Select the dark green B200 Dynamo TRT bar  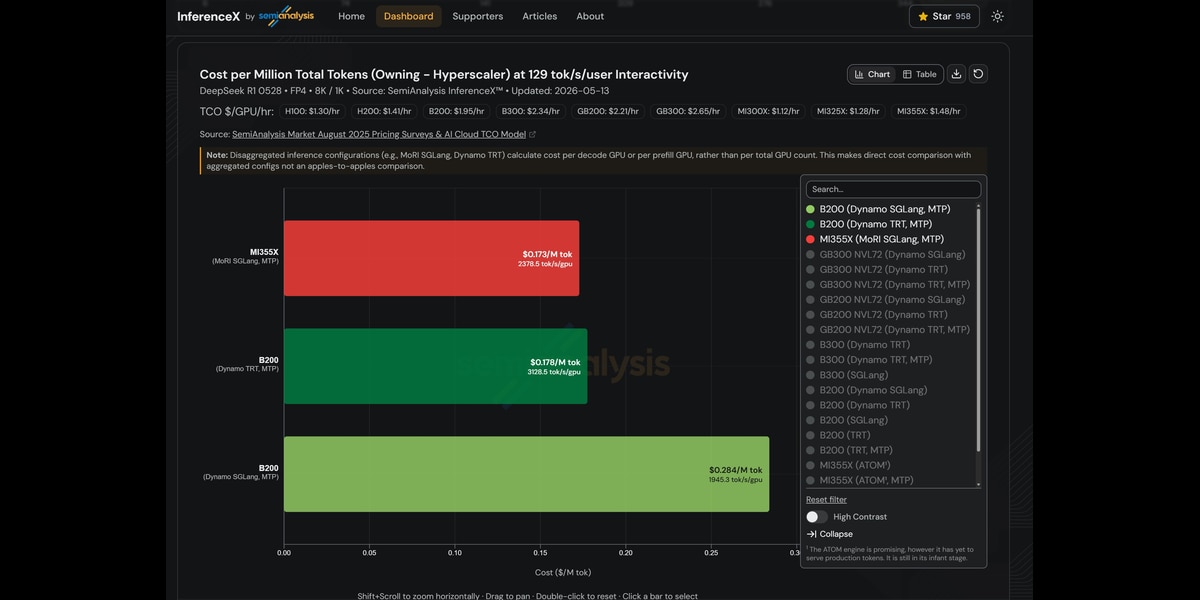(435, 366)
